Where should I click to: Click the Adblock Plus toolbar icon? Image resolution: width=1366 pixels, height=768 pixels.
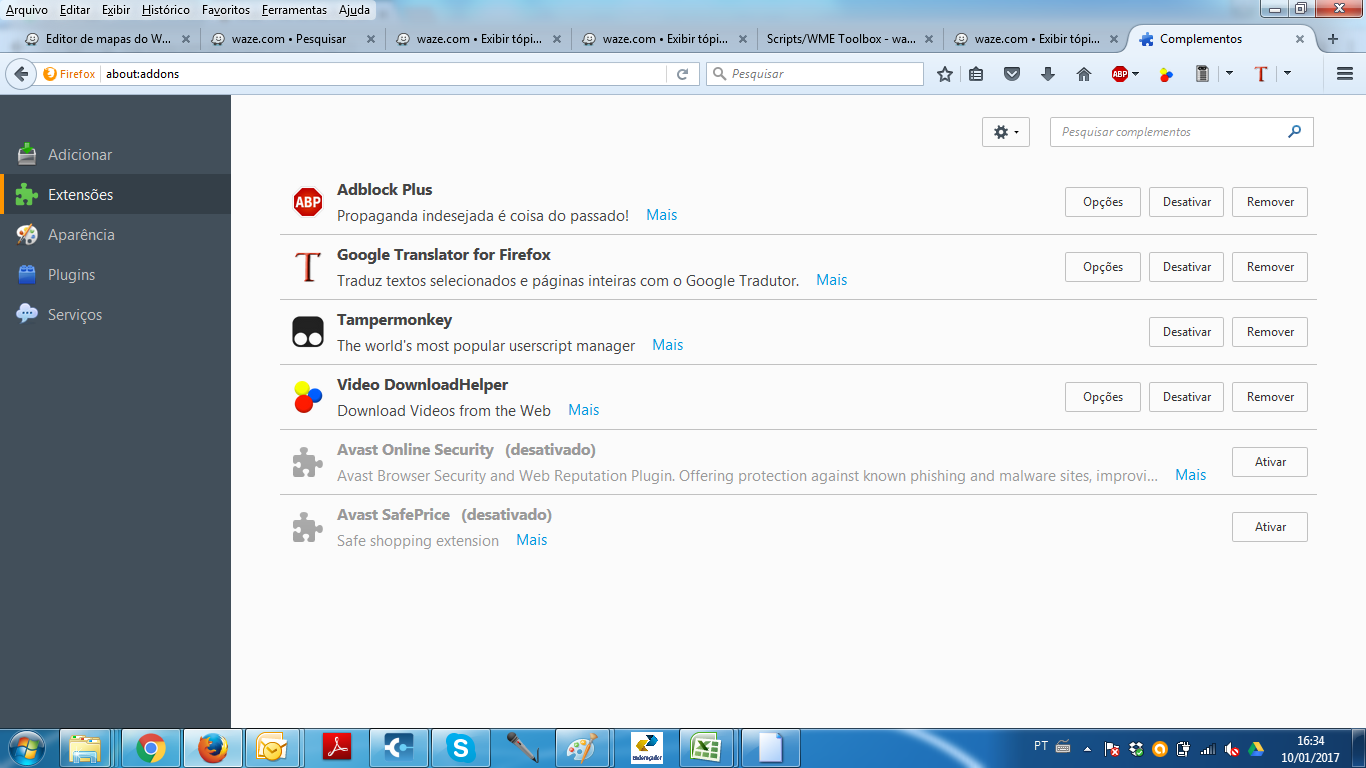click(1120, 74)
